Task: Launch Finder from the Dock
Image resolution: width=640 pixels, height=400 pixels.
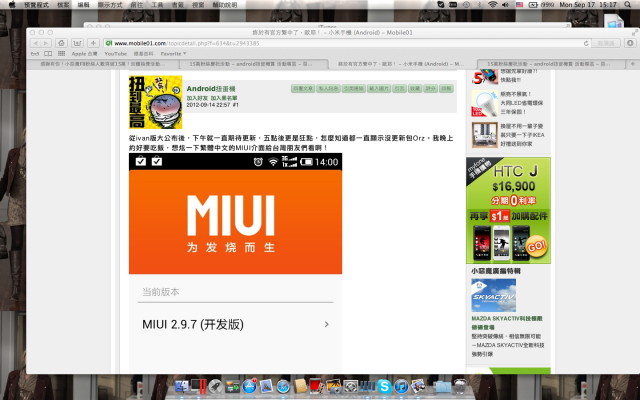Action: [182, 386]
